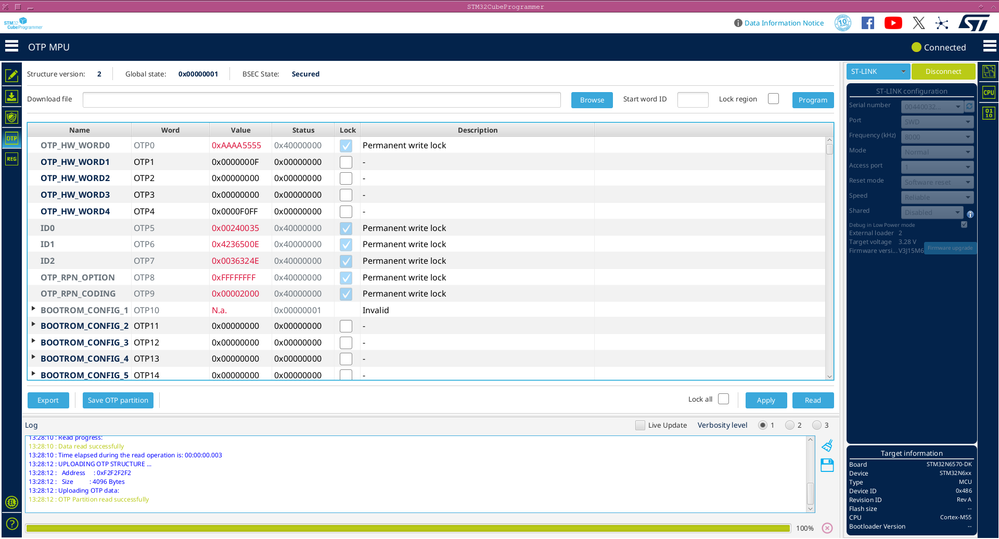Toggle Debug in Low Power mode checkbox
This screenshot has width=999, height=539.
click(x=964, y=224)
